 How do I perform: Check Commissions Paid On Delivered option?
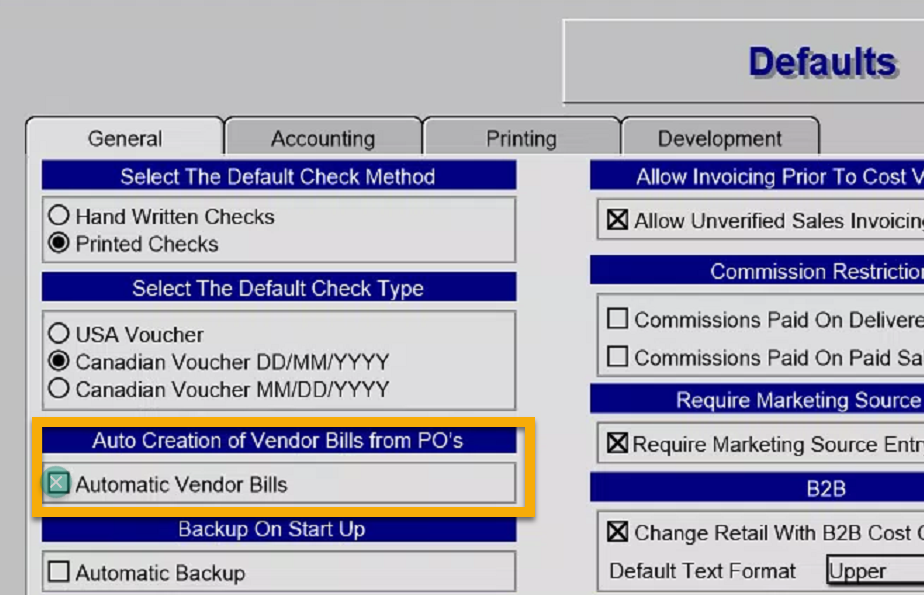tap(617, 319)
